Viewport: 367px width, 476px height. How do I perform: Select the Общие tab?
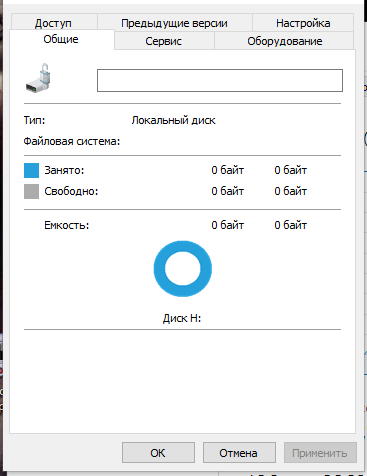(61, 39)
